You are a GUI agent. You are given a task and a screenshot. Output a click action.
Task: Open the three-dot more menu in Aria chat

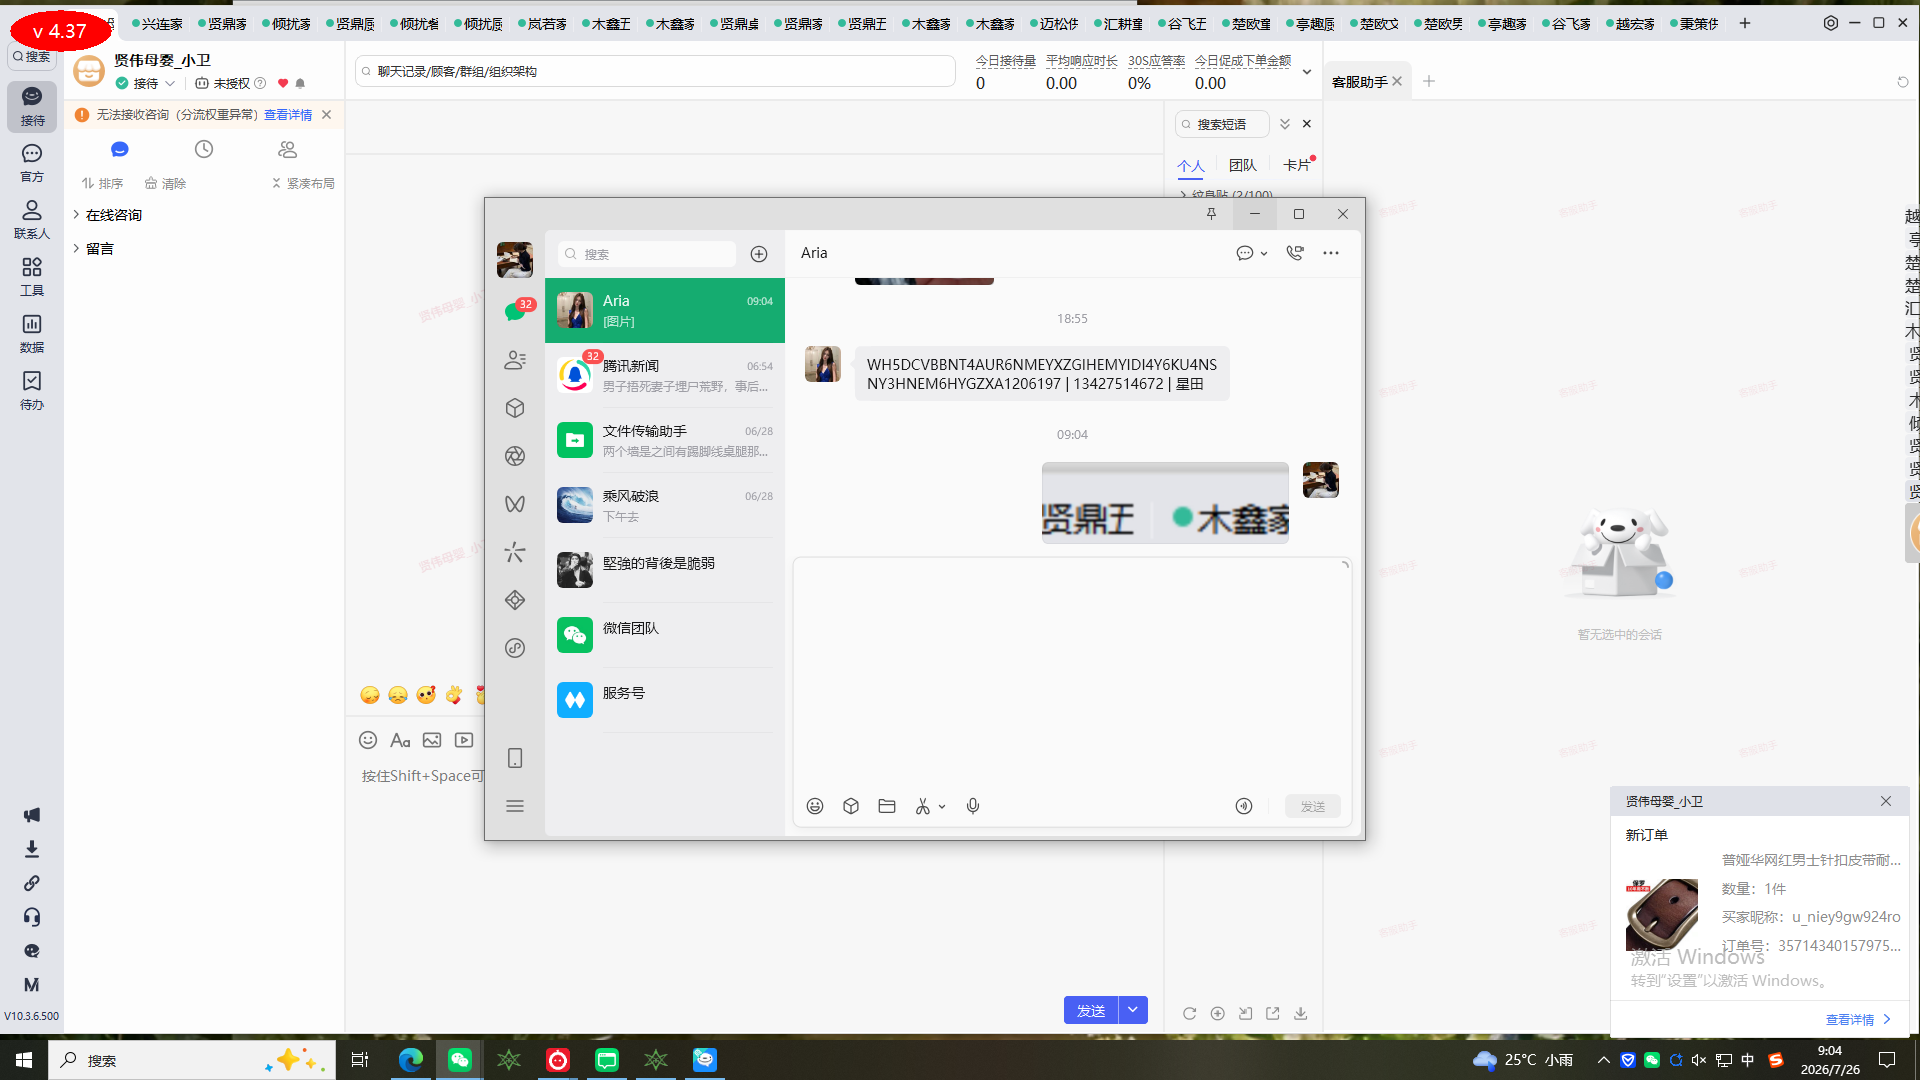point(1331,253)
